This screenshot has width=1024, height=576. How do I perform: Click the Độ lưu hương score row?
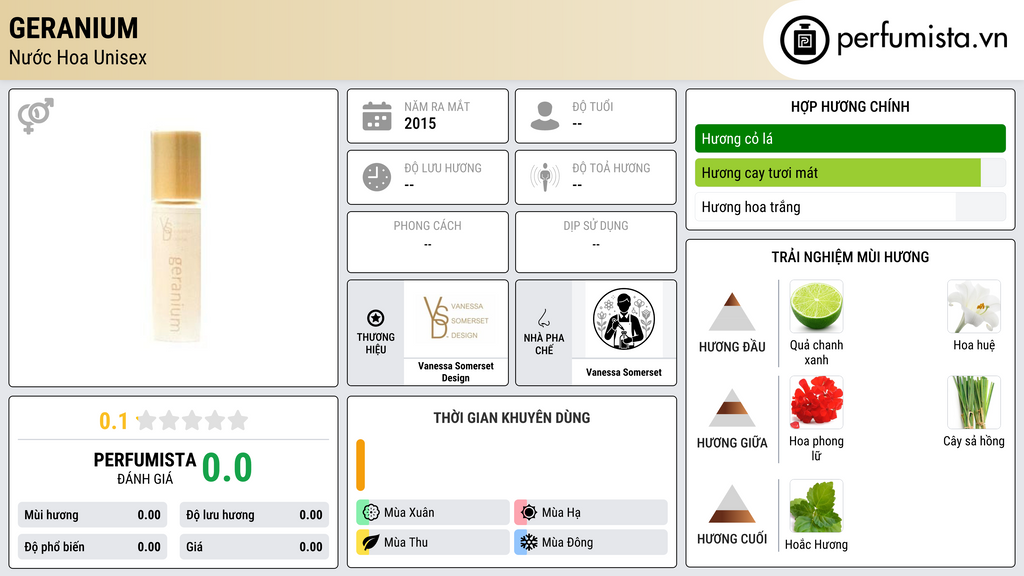(x=254, y=515)
